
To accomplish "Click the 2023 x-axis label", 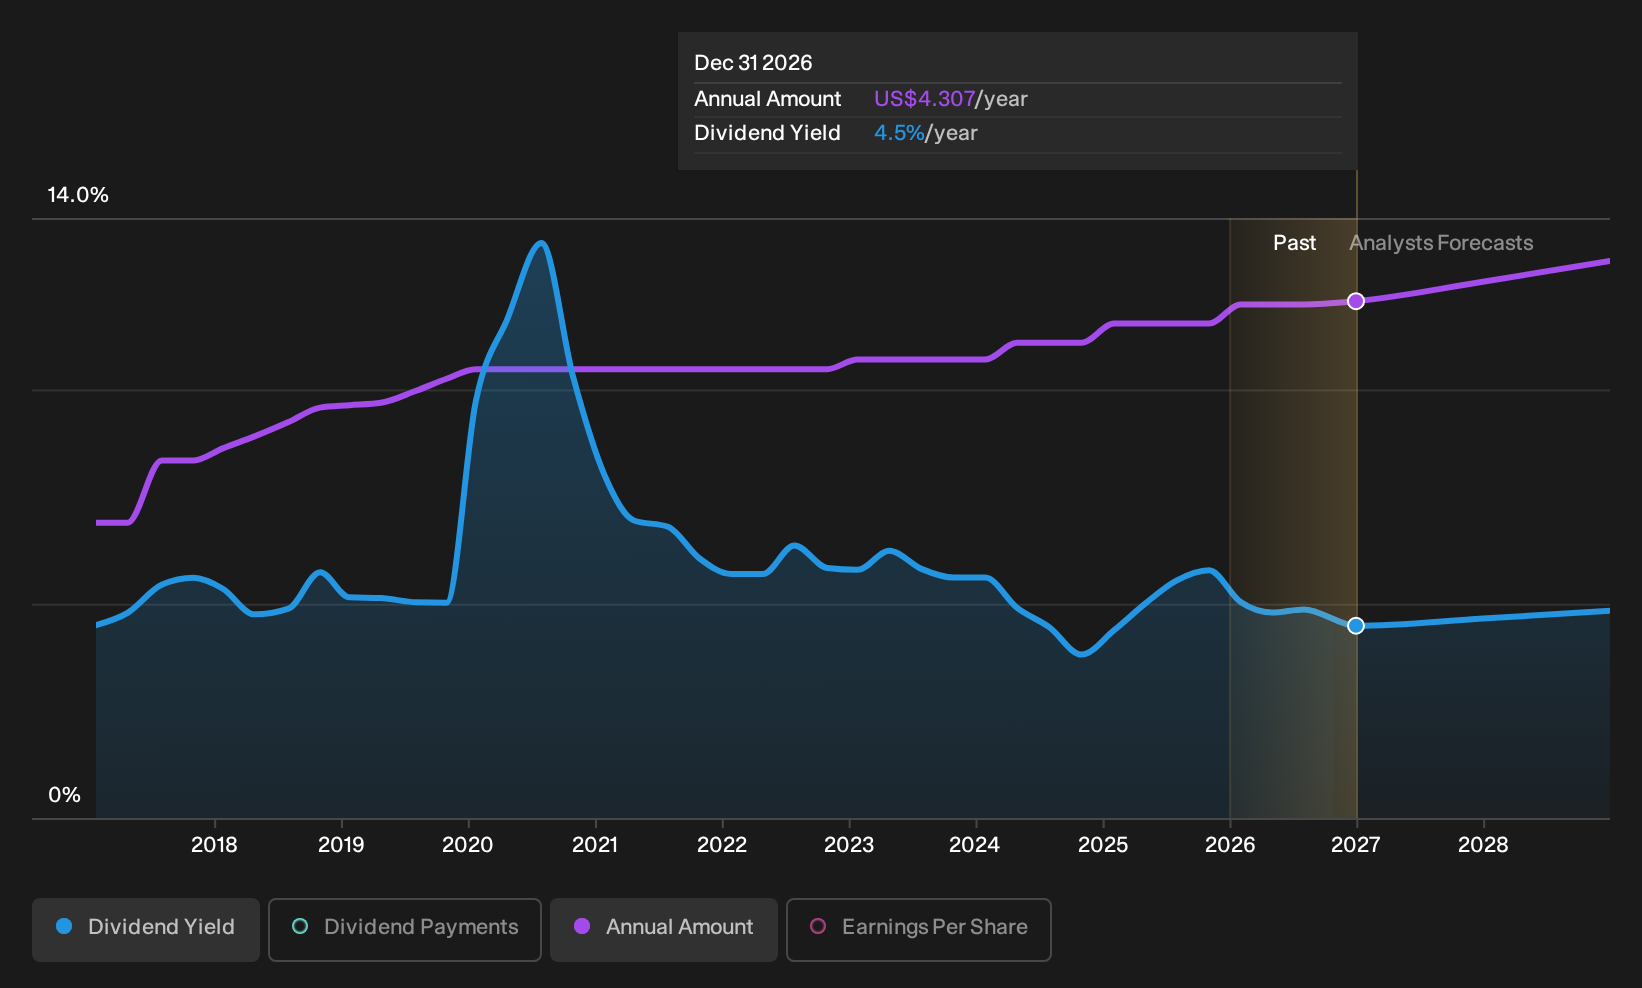I will pos(849,845).
